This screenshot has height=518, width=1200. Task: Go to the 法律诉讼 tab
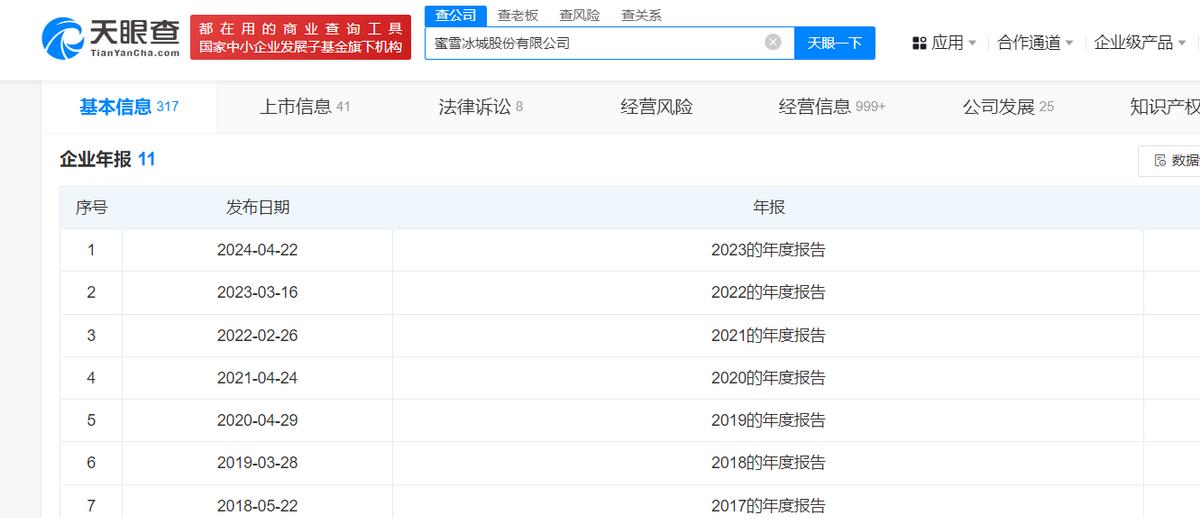(x=480, y=107)
